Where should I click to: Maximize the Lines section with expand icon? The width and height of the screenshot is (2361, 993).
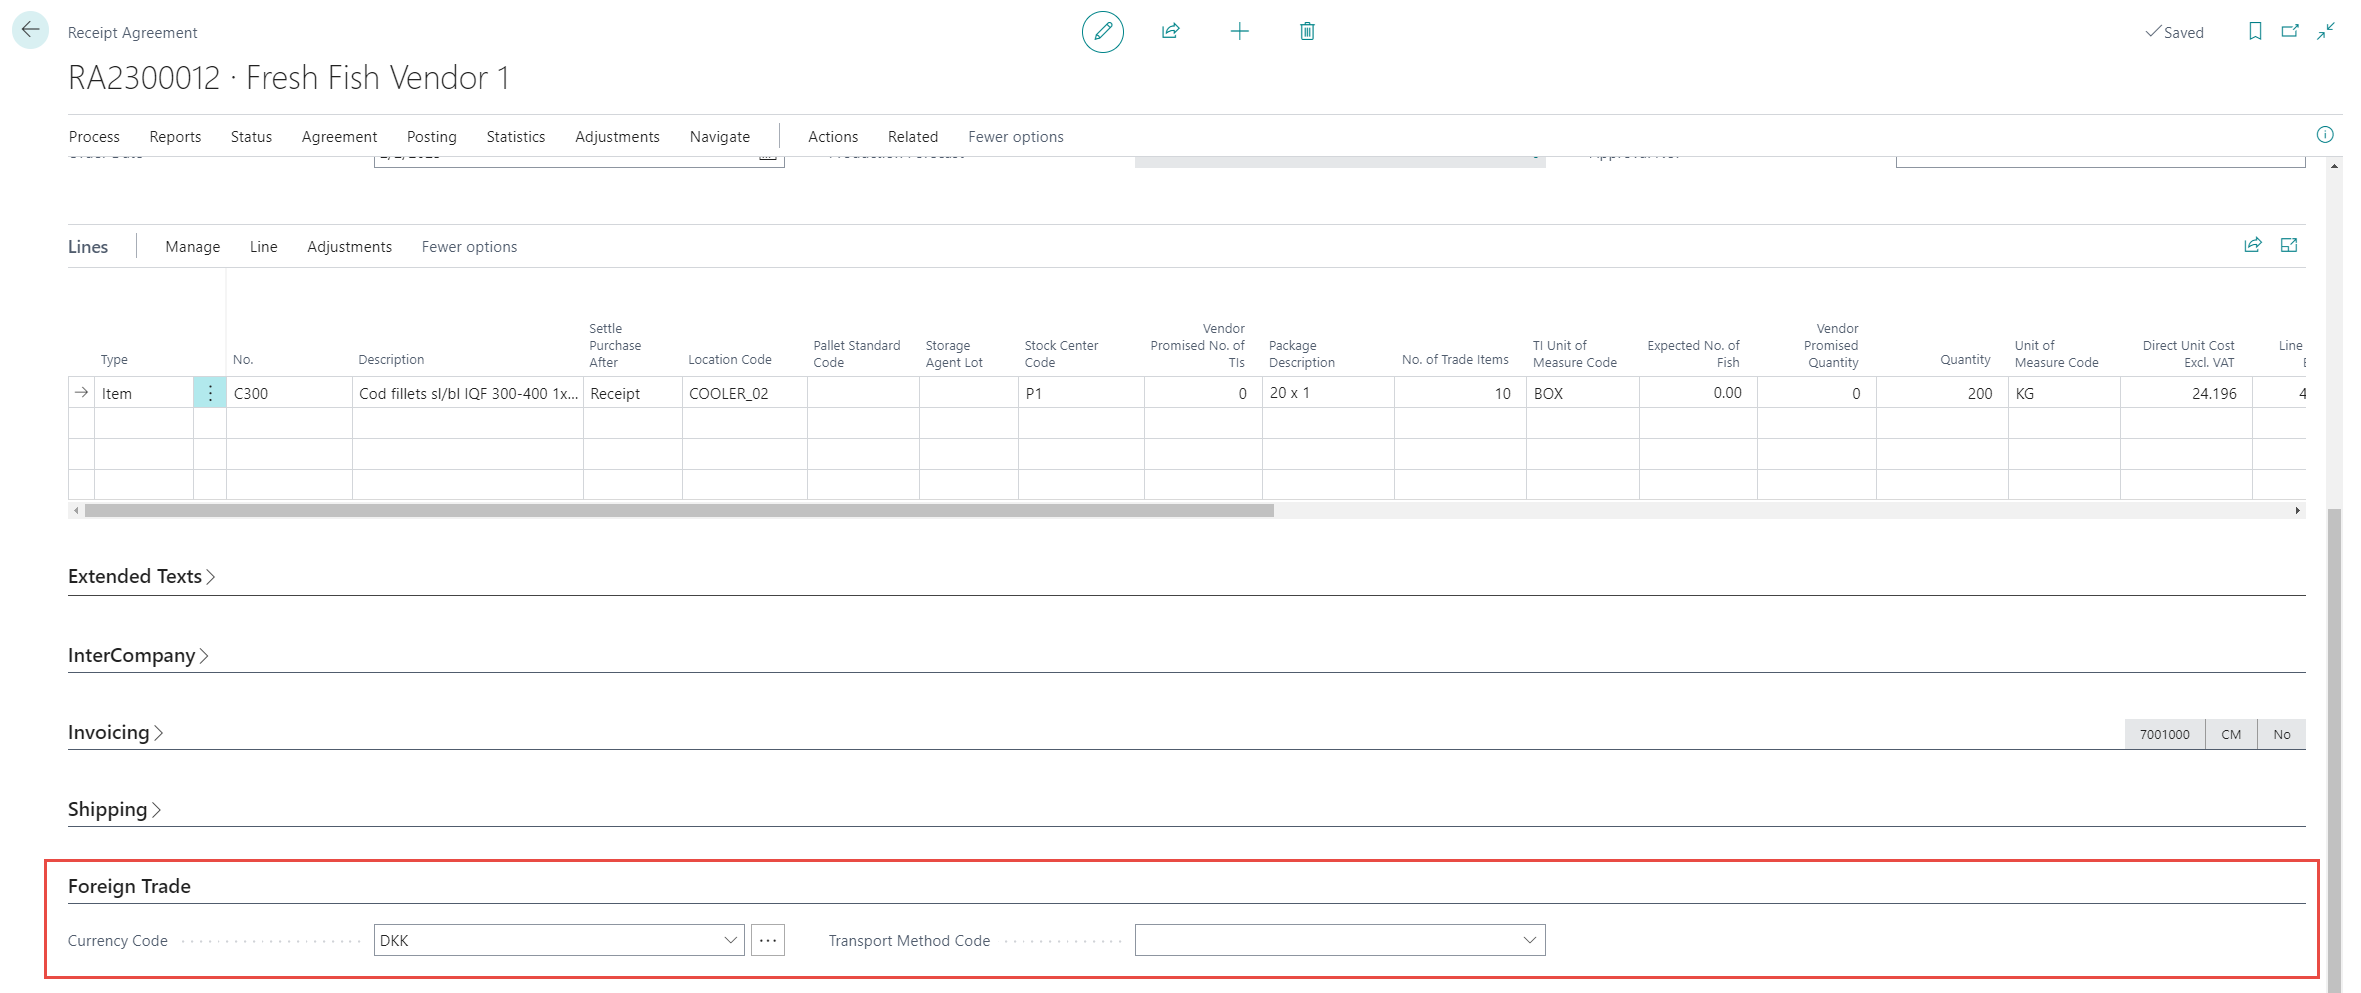tap(2288, 246)
